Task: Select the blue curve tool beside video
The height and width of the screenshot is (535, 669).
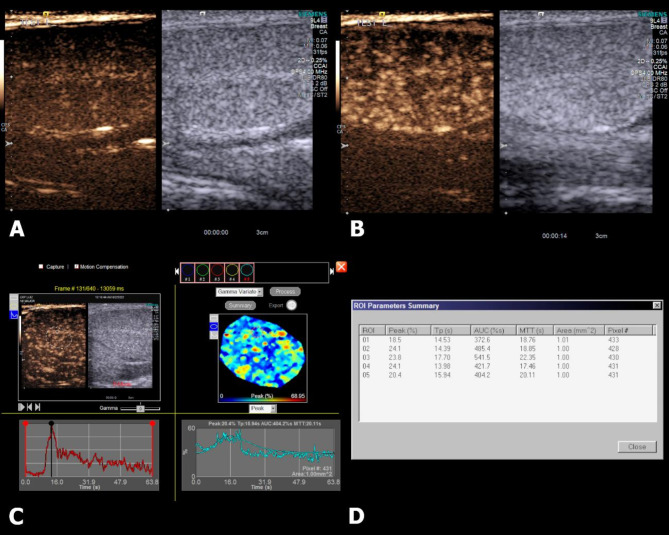Action: (x=14, y=315)
